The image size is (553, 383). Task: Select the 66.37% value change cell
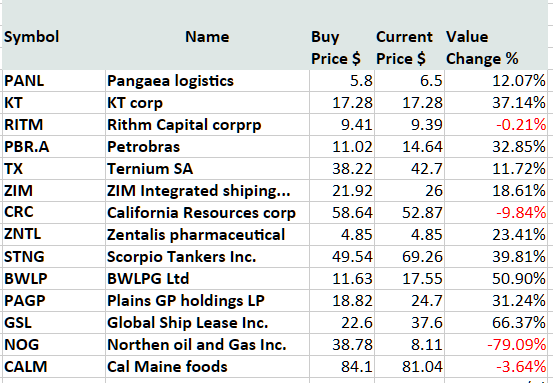[496, 323]
